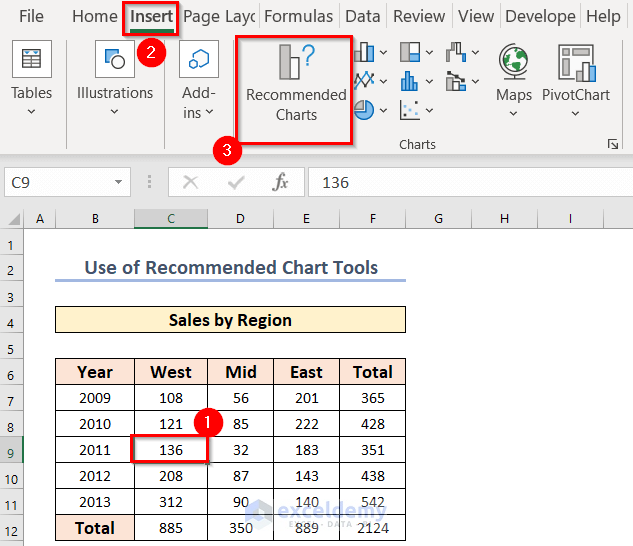Select the Total value 428
633x546 pixels.
point(373,424)
